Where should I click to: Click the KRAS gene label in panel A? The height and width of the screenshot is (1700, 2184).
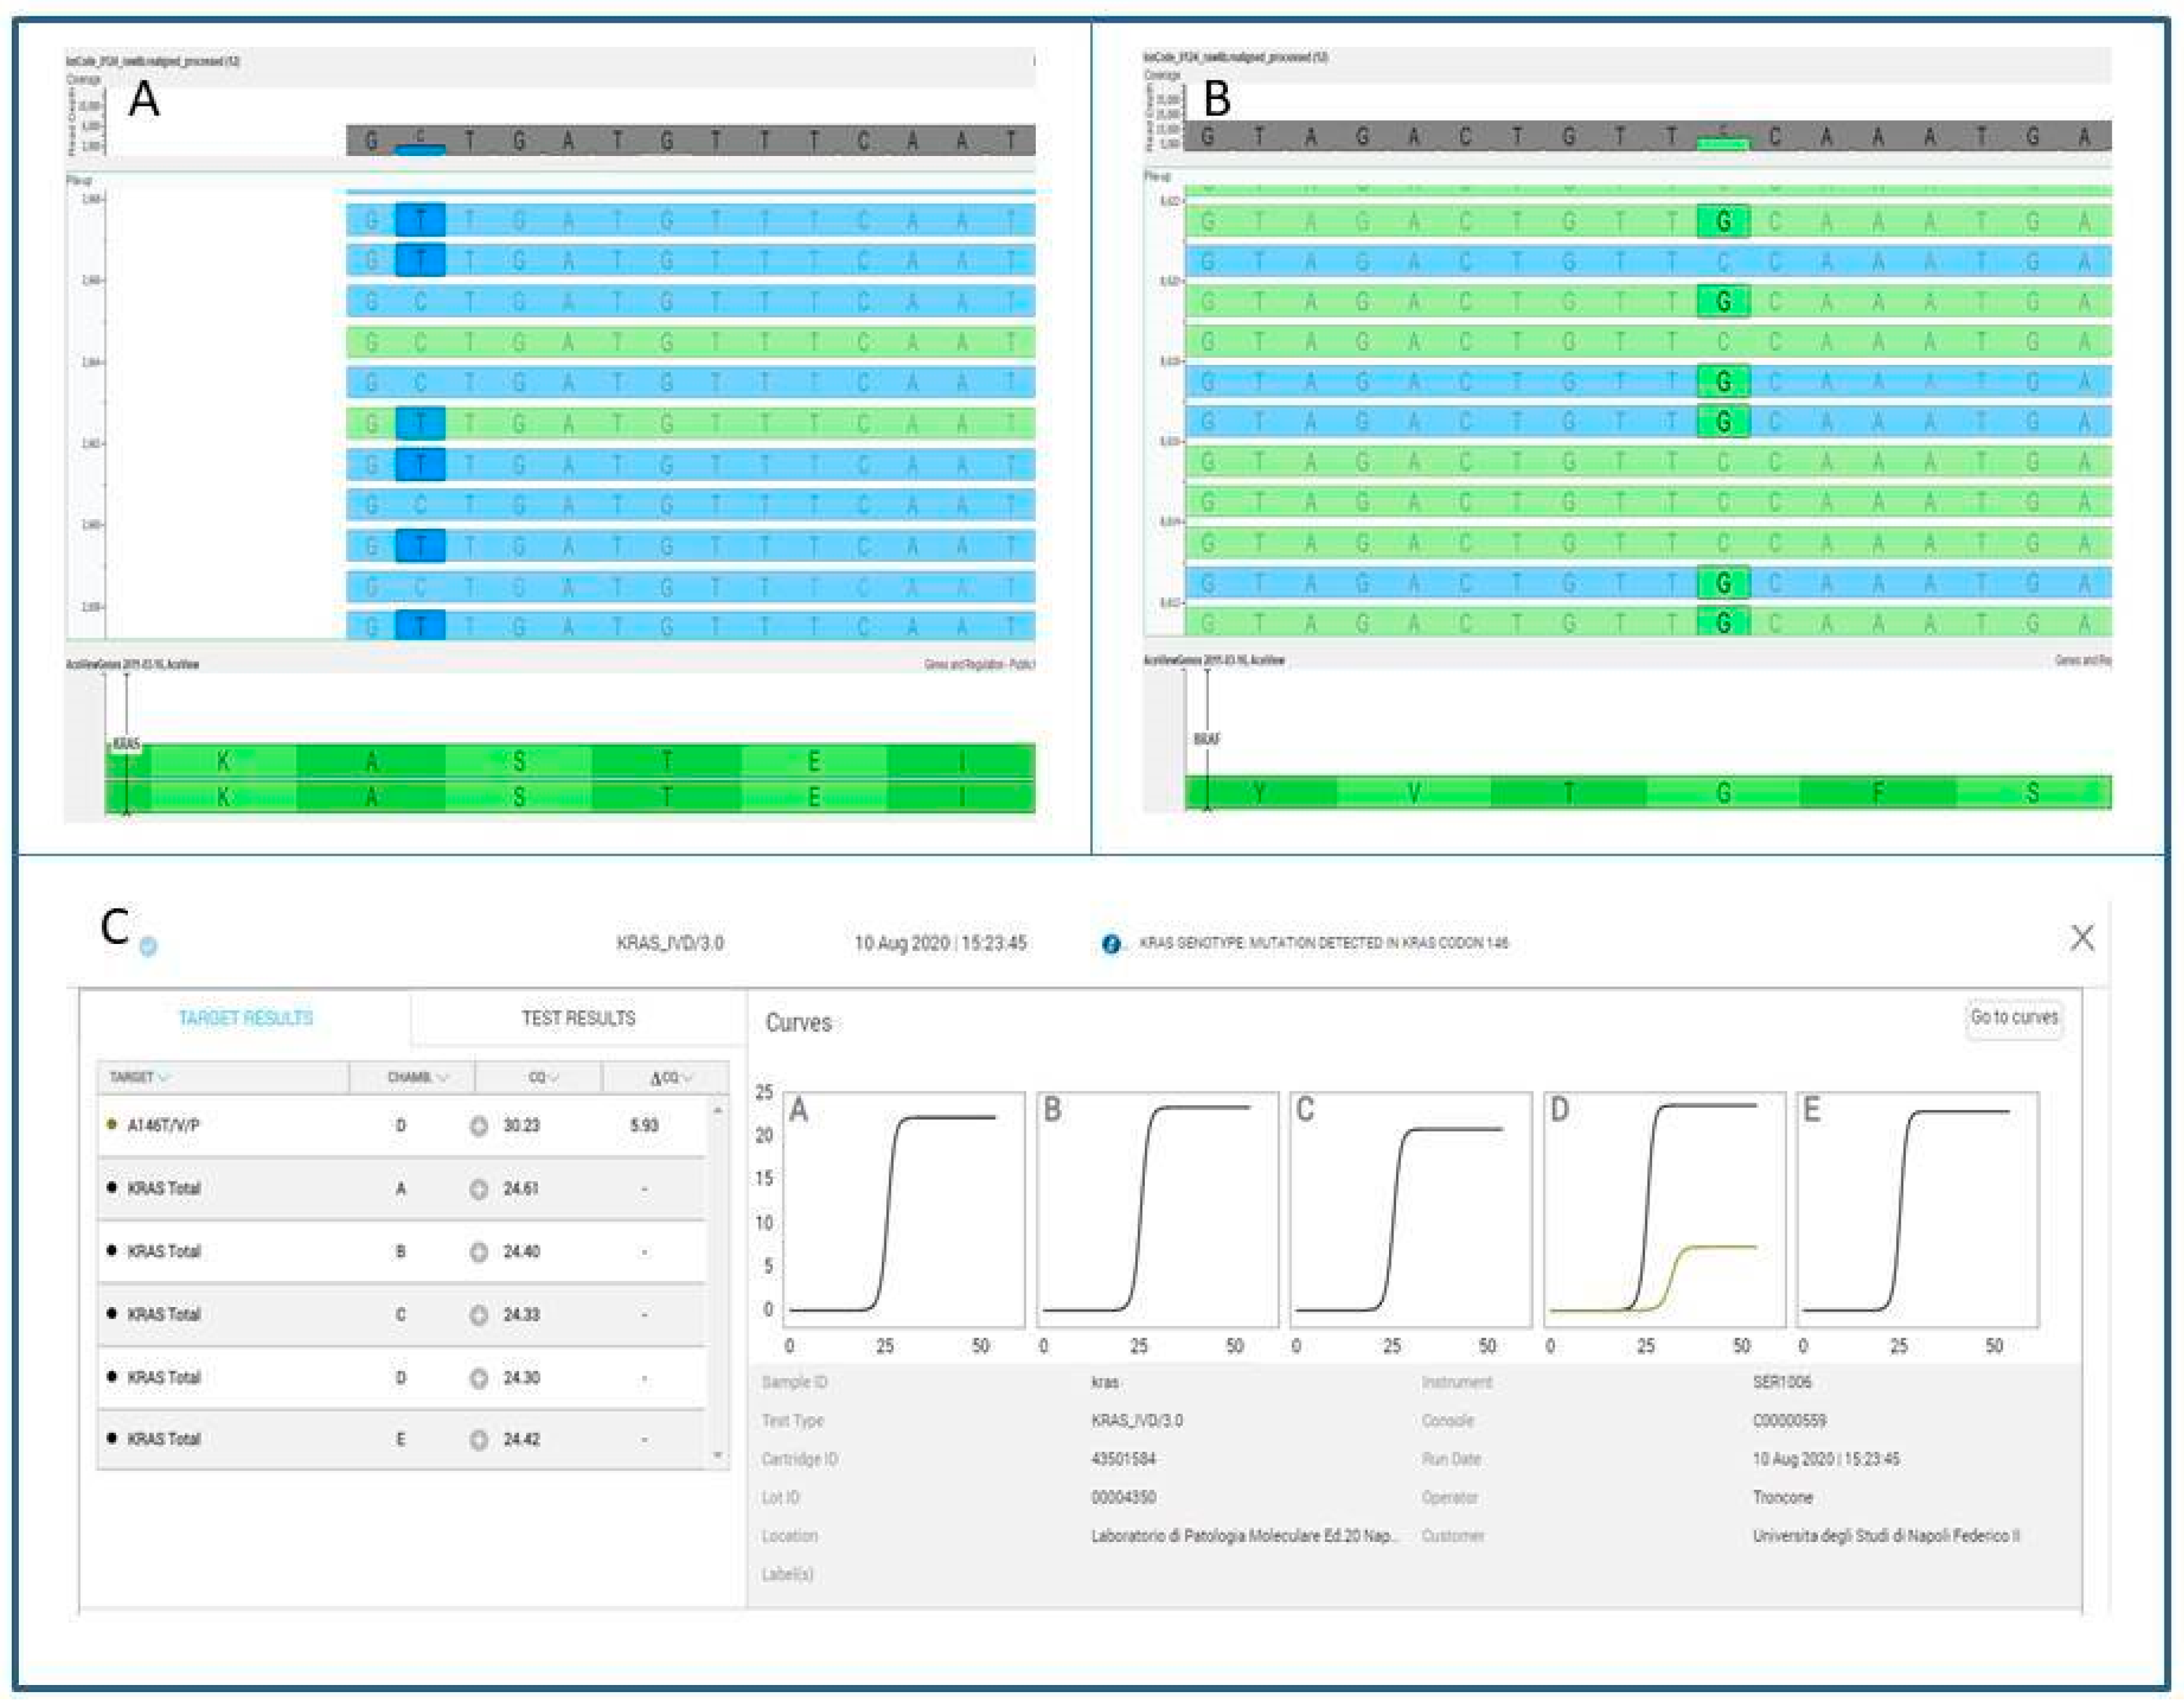tap(126, 744)
